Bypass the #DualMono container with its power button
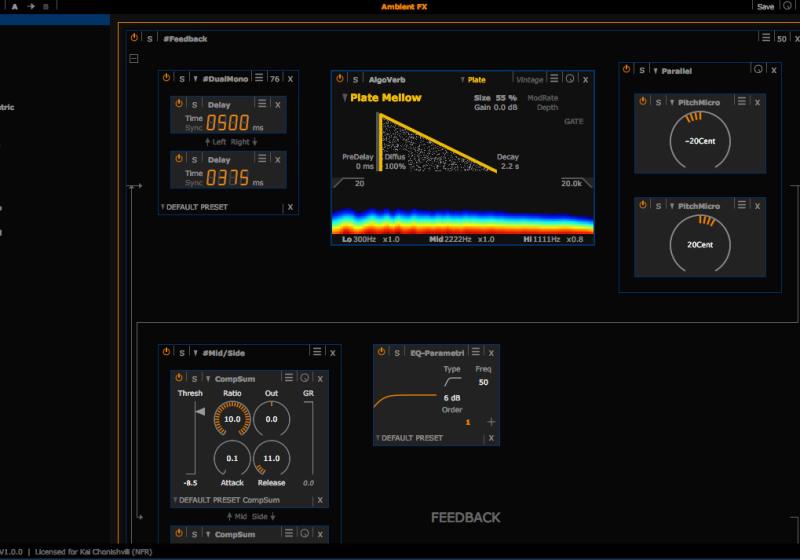Screen dimensions: 800x560 click(x=166, y=78)
